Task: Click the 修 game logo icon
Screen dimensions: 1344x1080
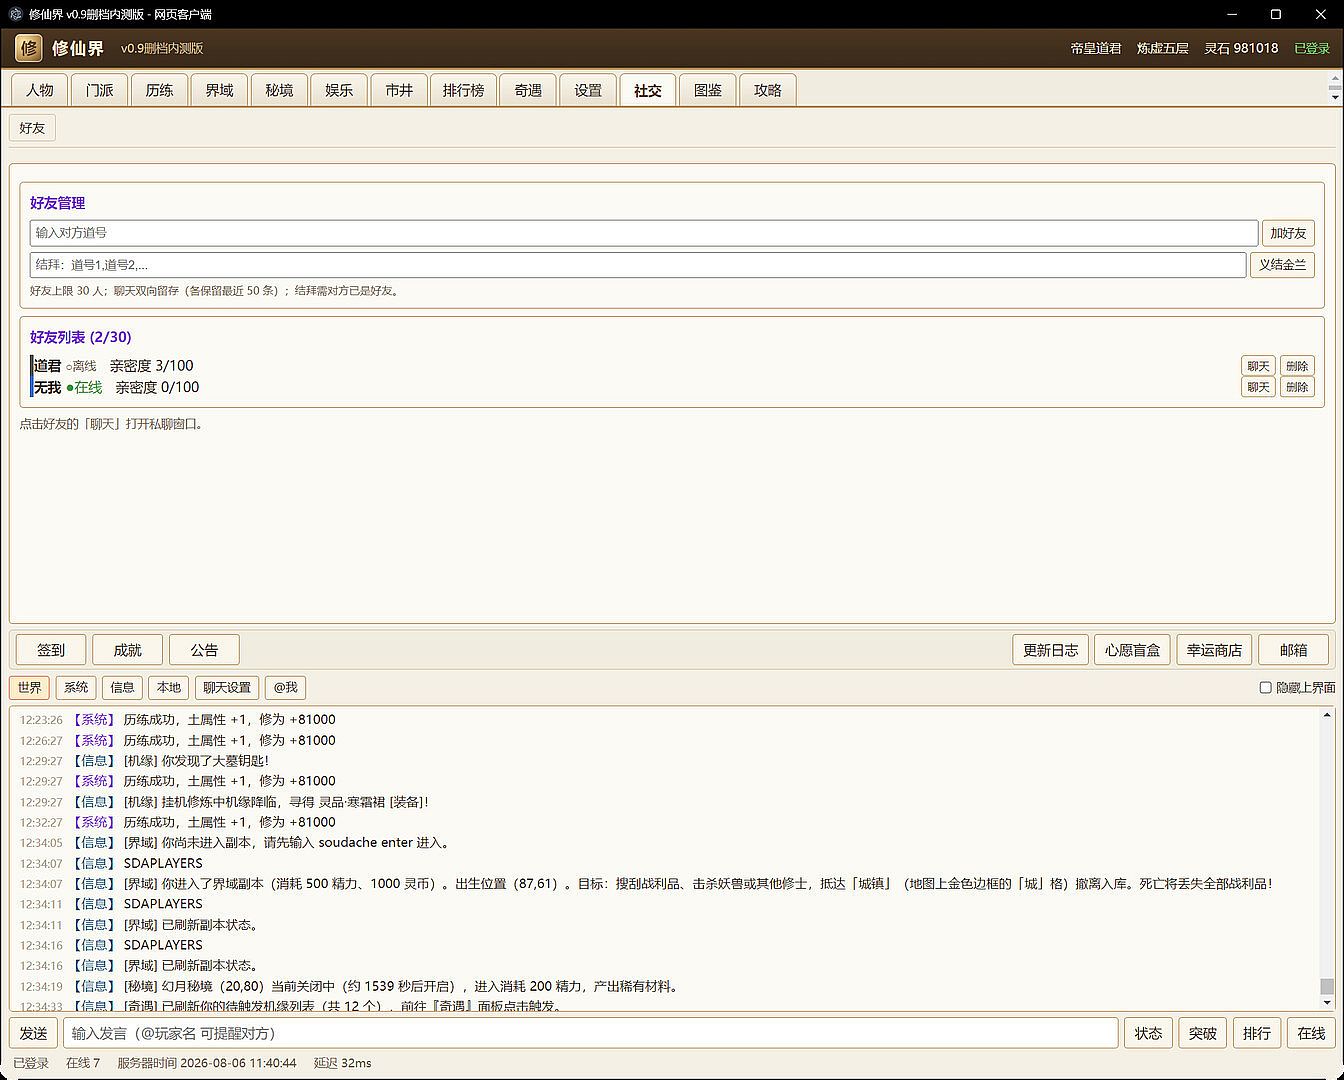Action: [x=29, y=48]
